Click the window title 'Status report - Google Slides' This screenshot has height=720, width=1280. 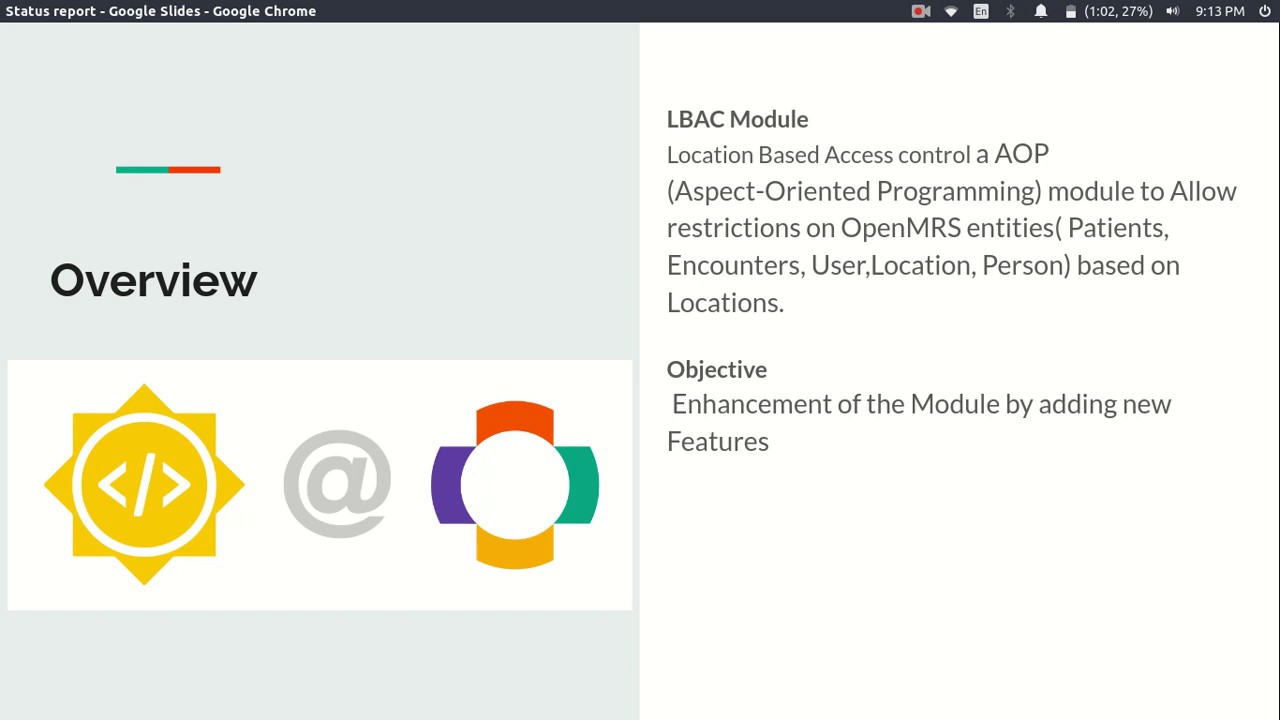[104, 11]
